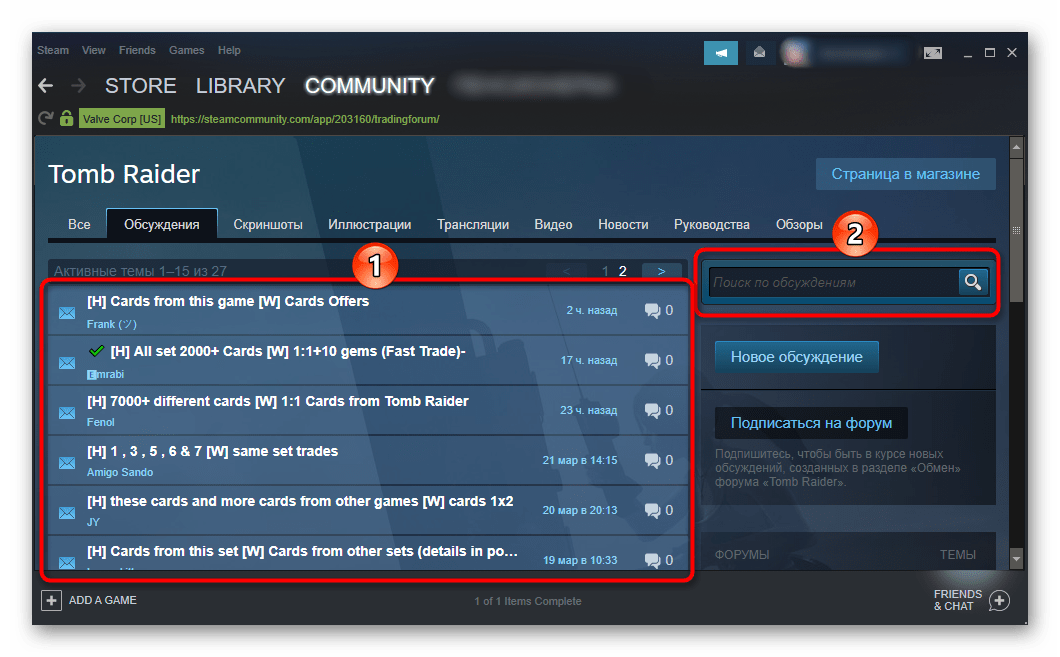The height and width of the screenshot is (657, 1060).
Task: Switch to the Скриншоты tab
Action: (x=268, y=224)
